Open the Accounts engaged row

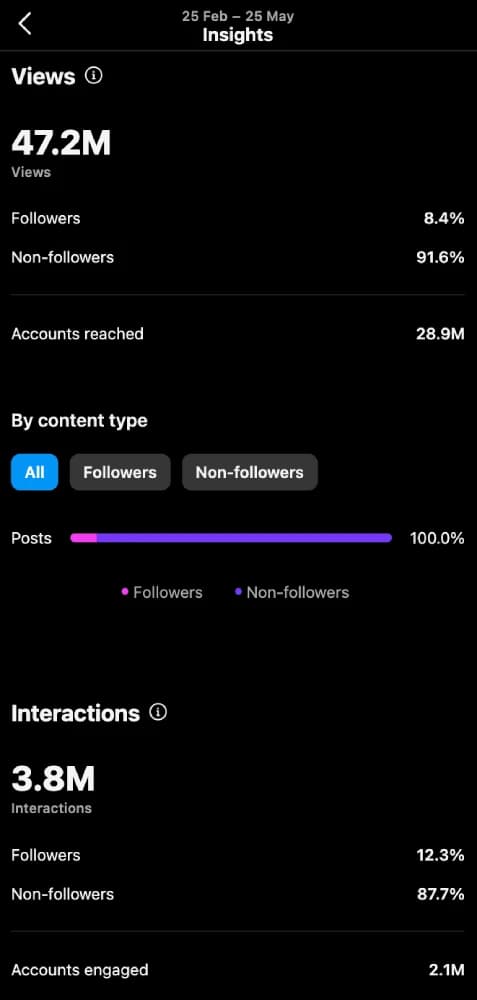tap(238, 970)
